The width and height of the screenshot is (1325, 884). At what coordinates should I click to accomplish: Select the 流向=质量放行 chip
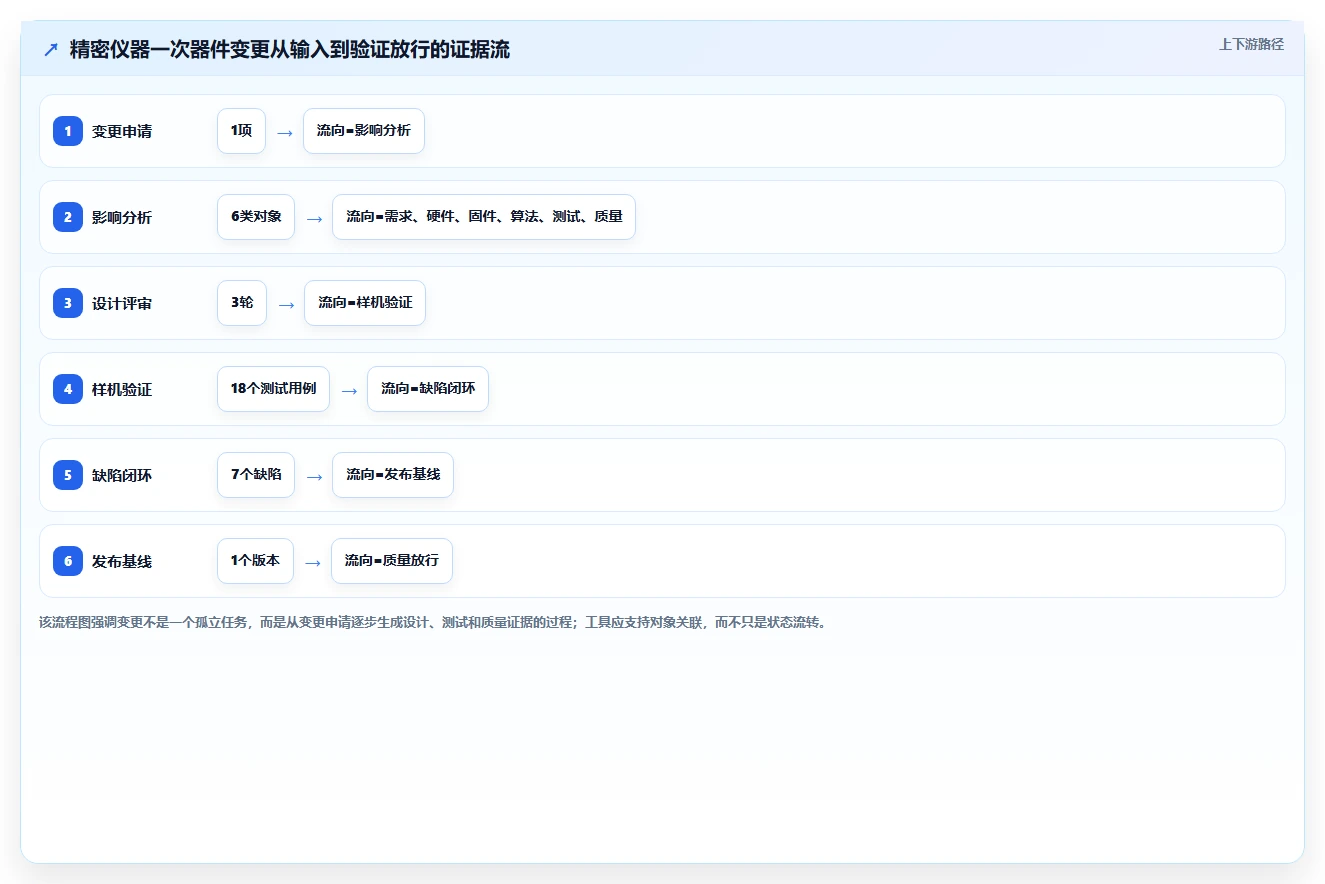(392, 561)
